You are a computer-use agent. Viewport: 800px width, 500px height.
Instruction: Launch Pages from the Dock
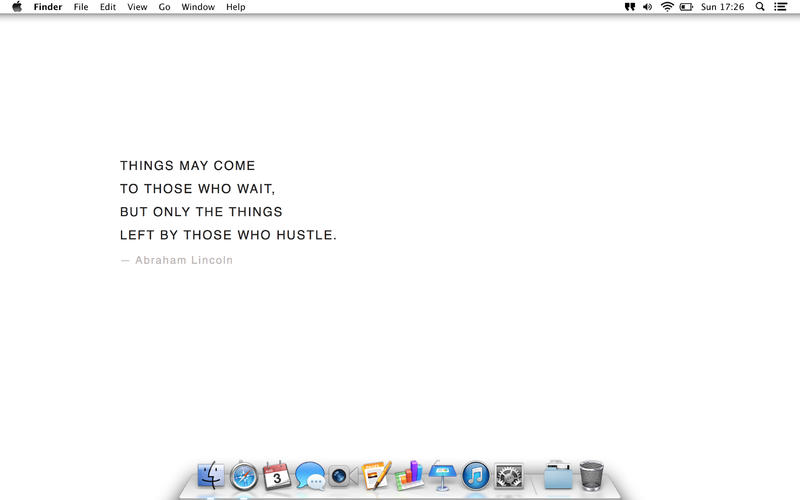(x=376, y=475)
